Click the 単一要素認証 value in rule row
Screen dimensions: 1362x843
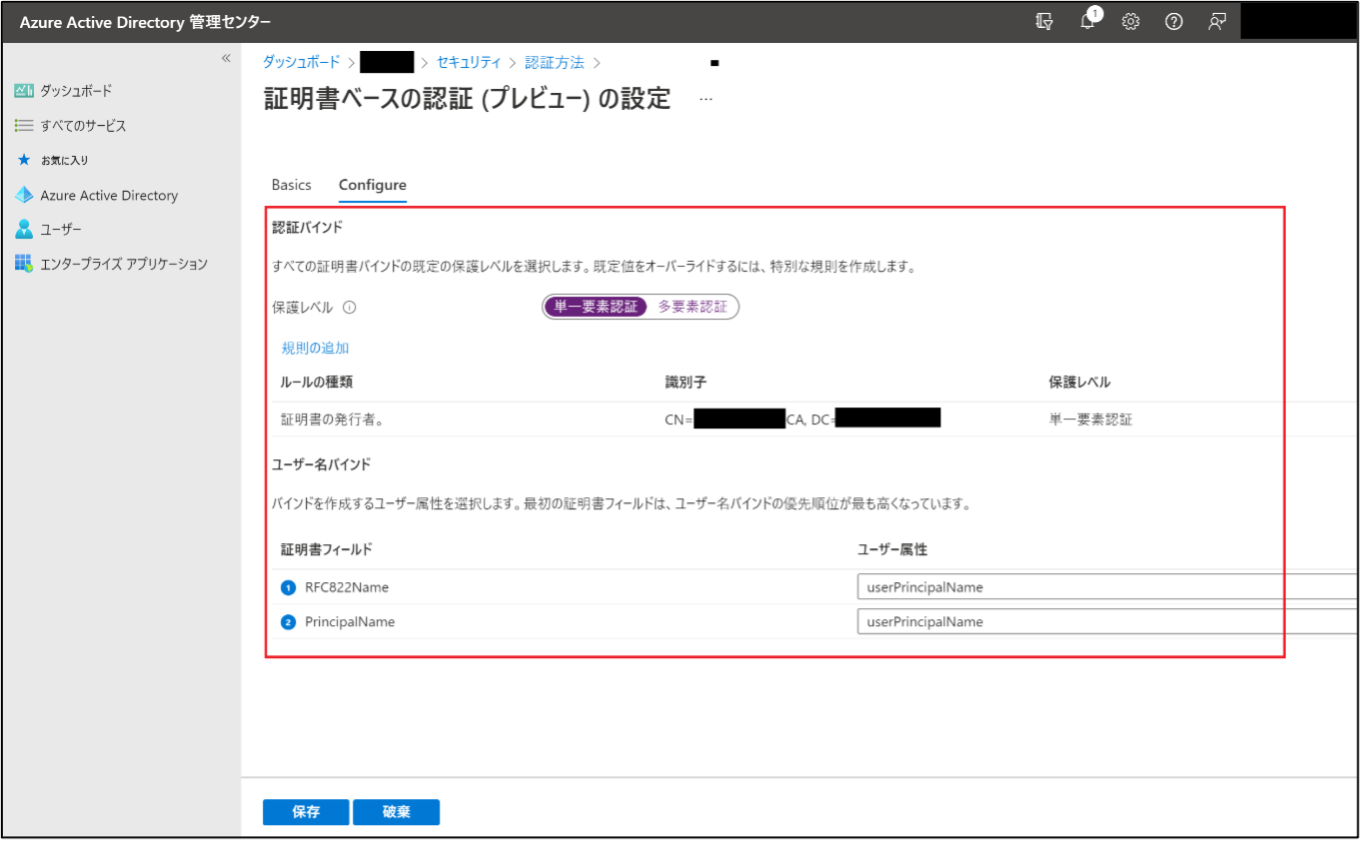(x=1091, y=420)
